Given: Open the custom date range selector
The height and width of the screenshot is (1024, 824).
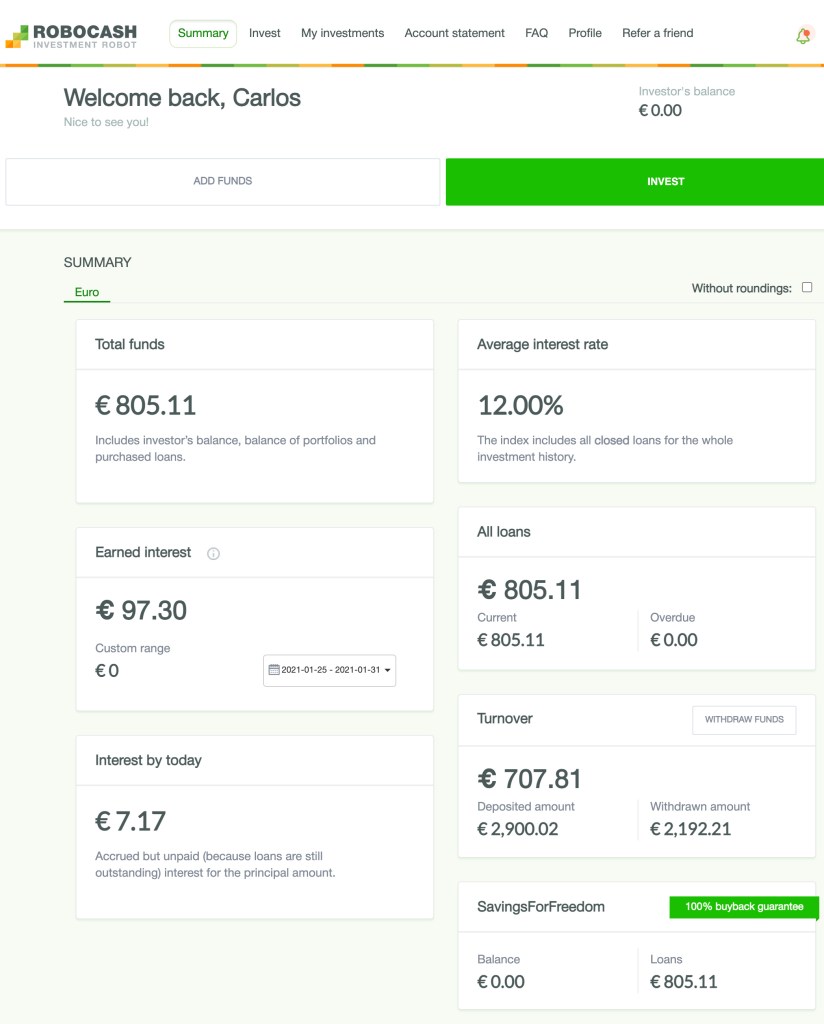Looking at the screenshot, I should pos(330,671).
